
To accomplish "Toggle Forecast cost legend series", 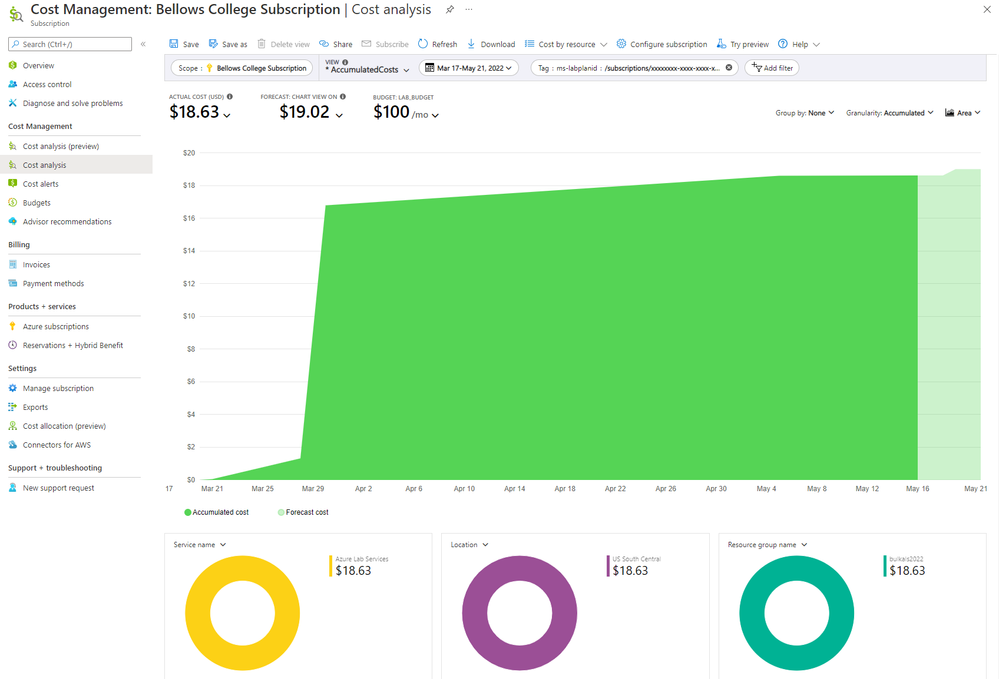I will click(303, 512).
